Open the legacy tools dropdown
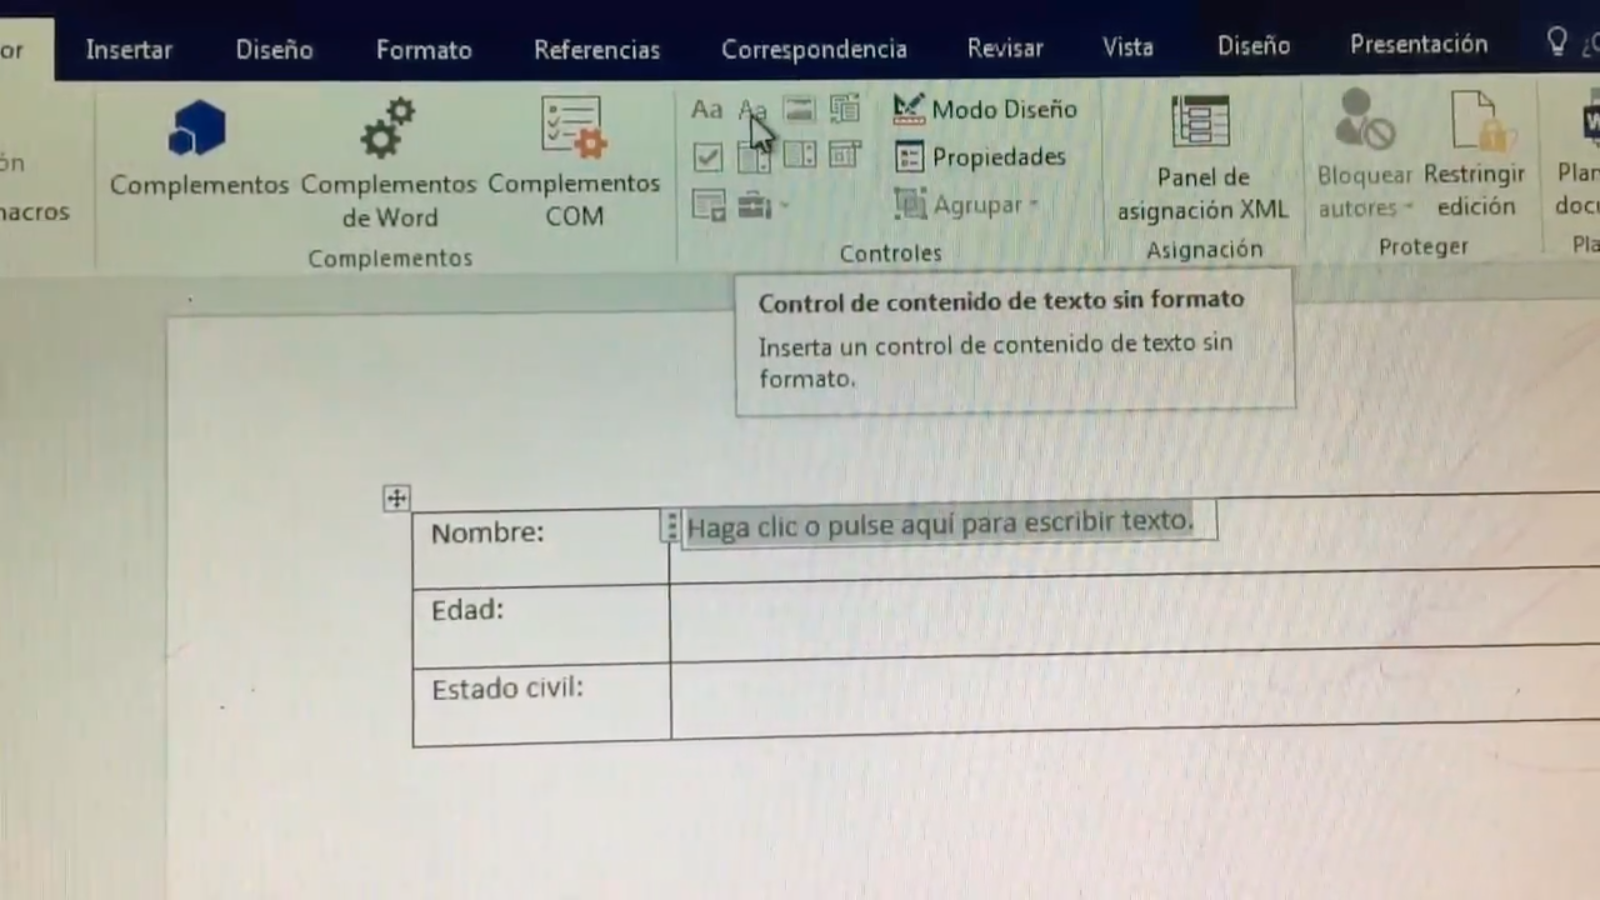1600x900 pixels. coord(762,206)
